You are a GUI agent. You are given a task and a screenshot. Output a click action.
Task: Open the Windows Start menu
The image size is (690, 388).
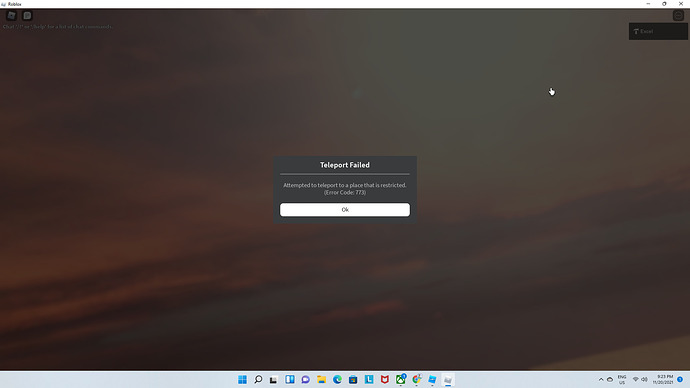[242, 380]
